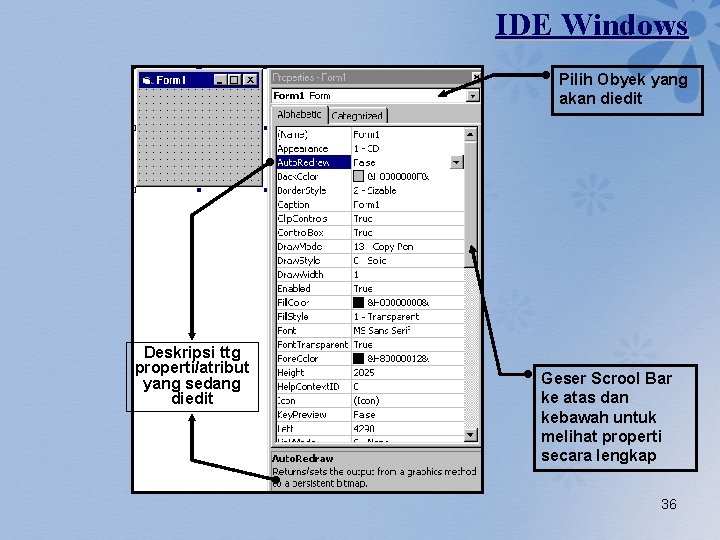Select the Height property
720x540 pixels.
point(314,373)
